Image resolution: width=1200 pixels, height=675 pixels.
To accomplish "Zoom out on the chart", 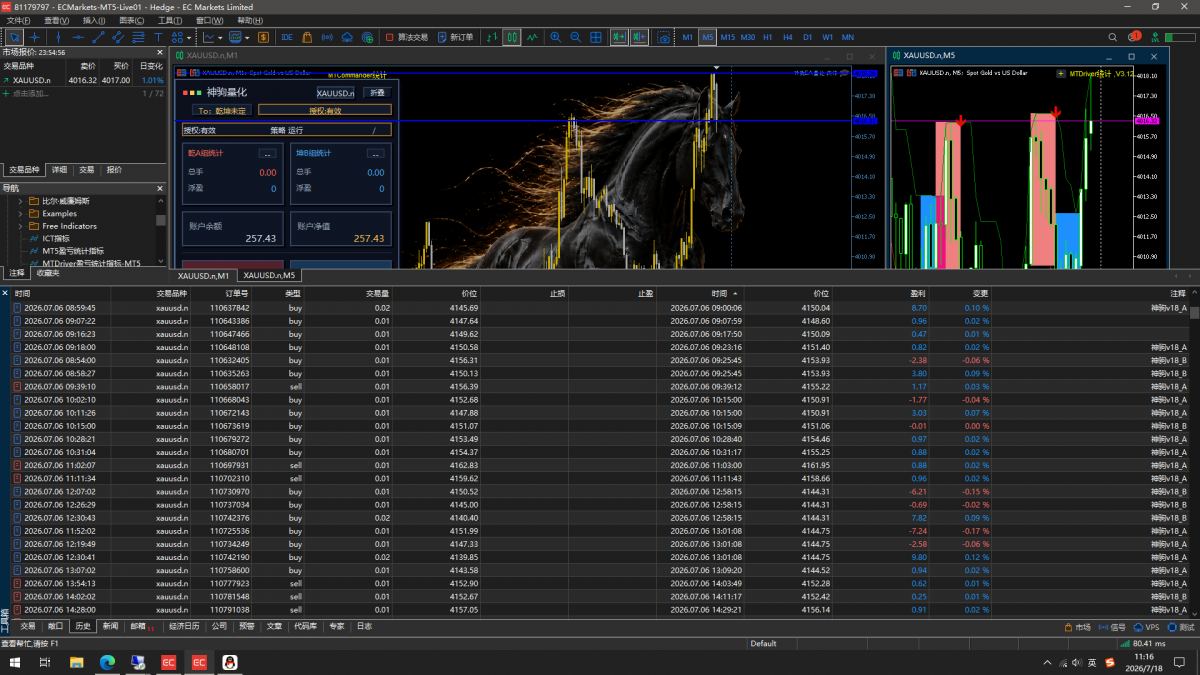I will tap(575, 37).
